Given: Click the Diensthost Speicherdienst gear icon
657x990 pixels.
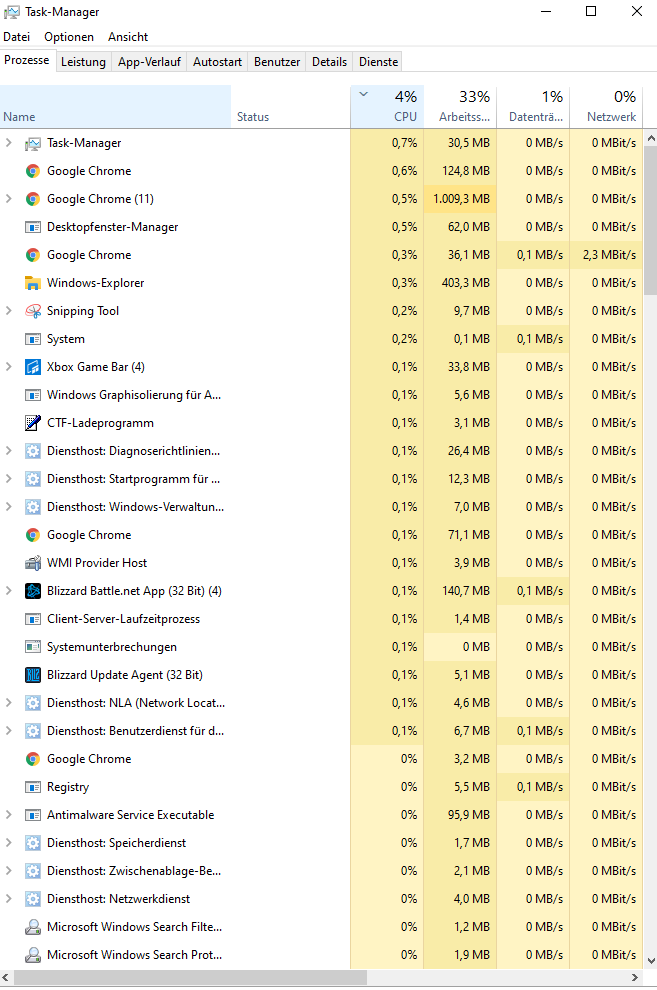Looking at the screenshot, I should pyautogui.click(x=33, y=843).
